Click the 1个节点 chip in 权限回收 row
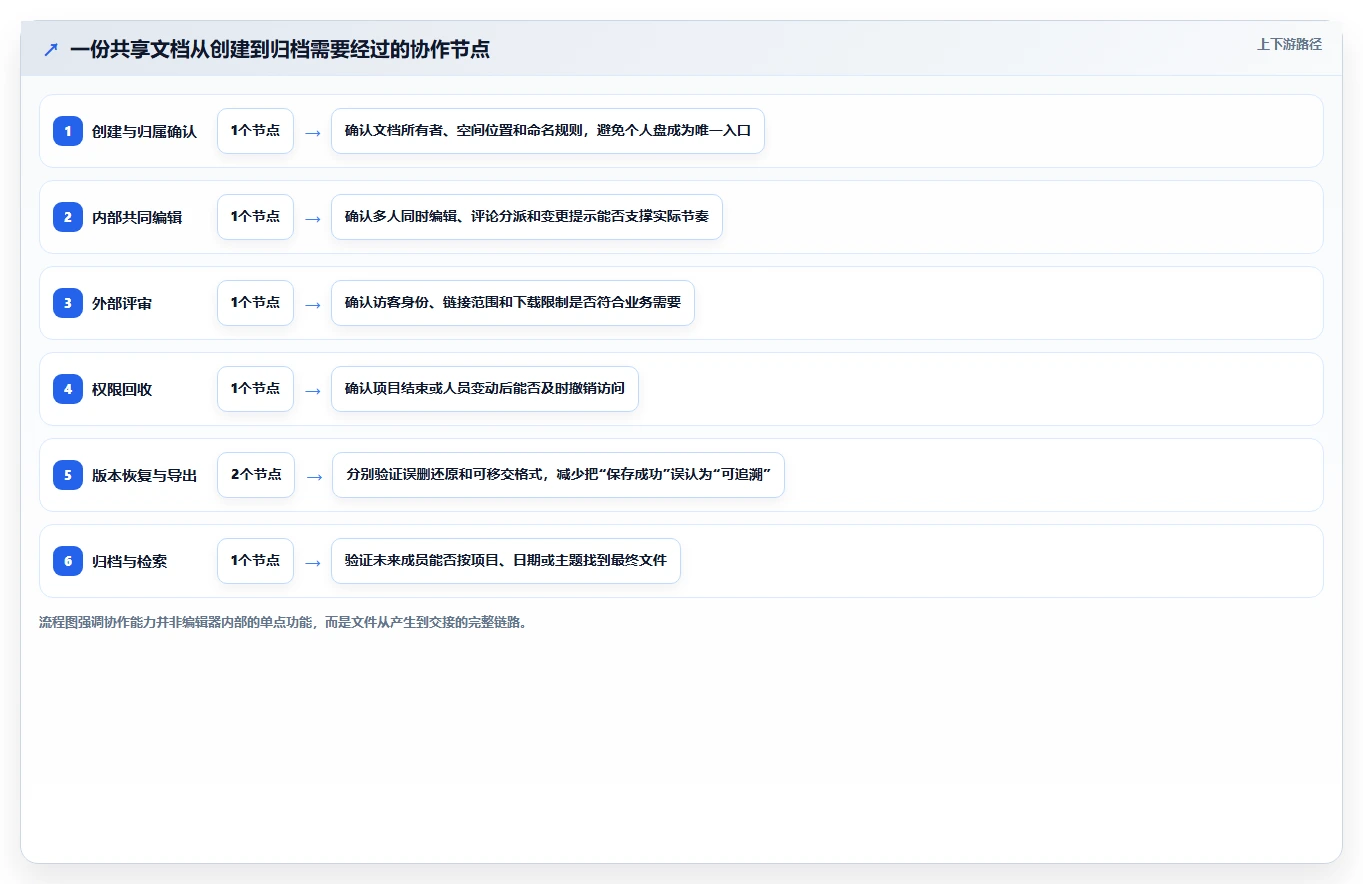 tap(255, 389)
